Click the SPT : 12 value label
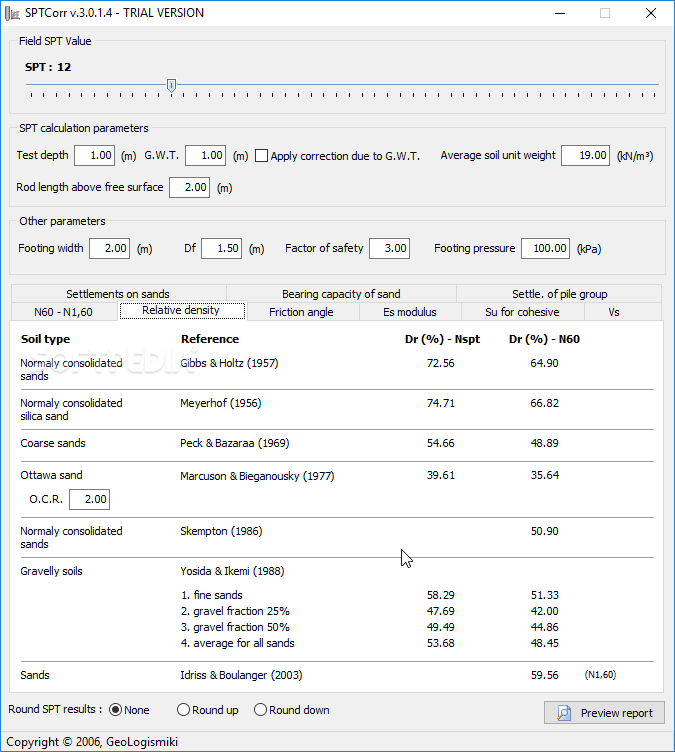 [48, 67]
